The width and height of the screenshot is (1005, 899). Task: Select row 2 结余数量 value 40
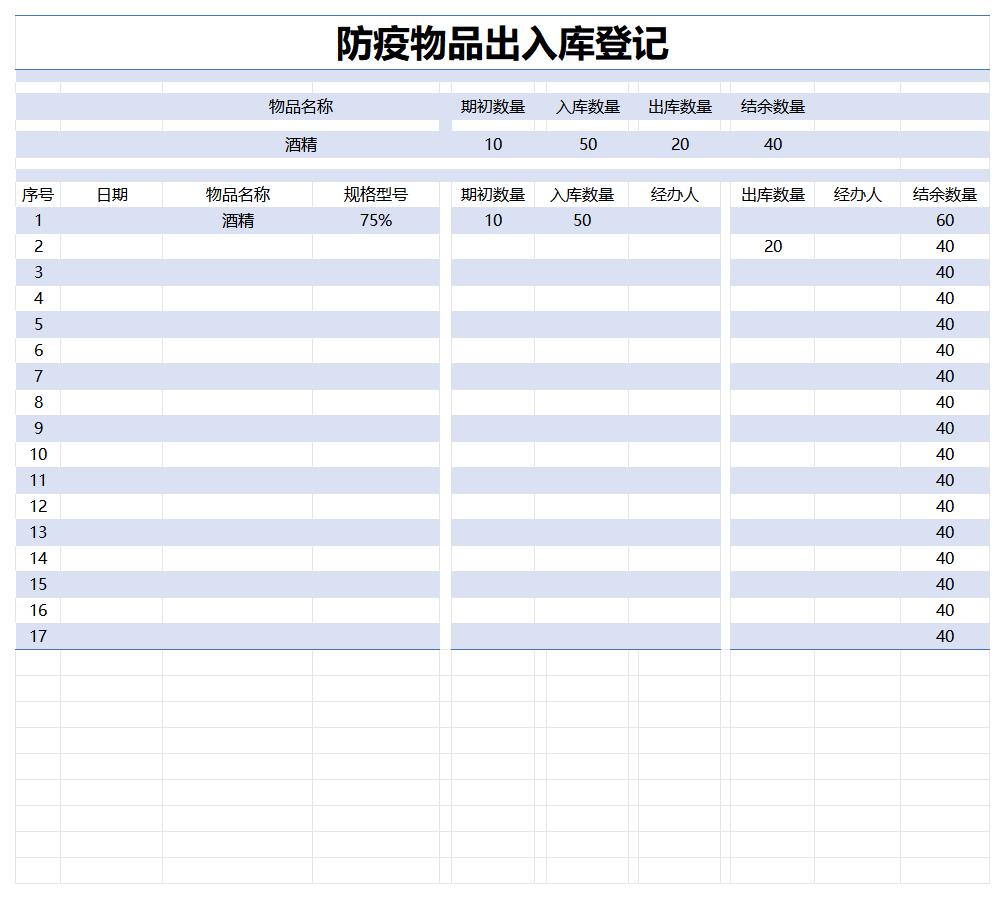point(945,247)
